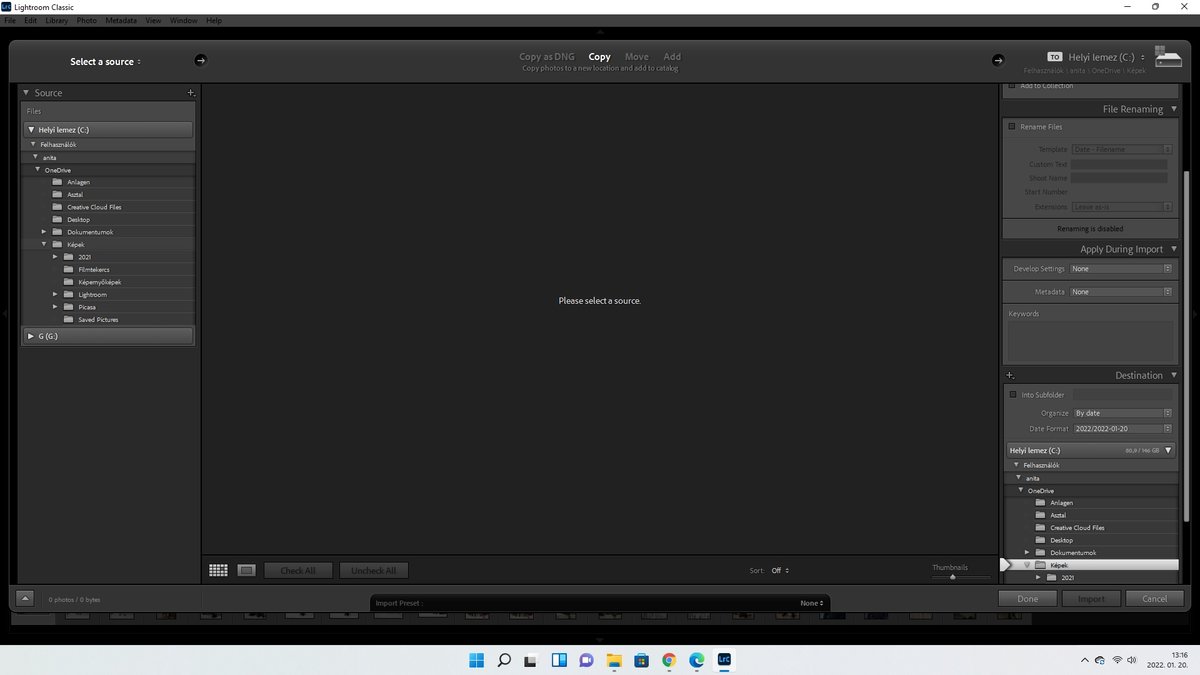Expand the Picasa folder in Source

56,307
